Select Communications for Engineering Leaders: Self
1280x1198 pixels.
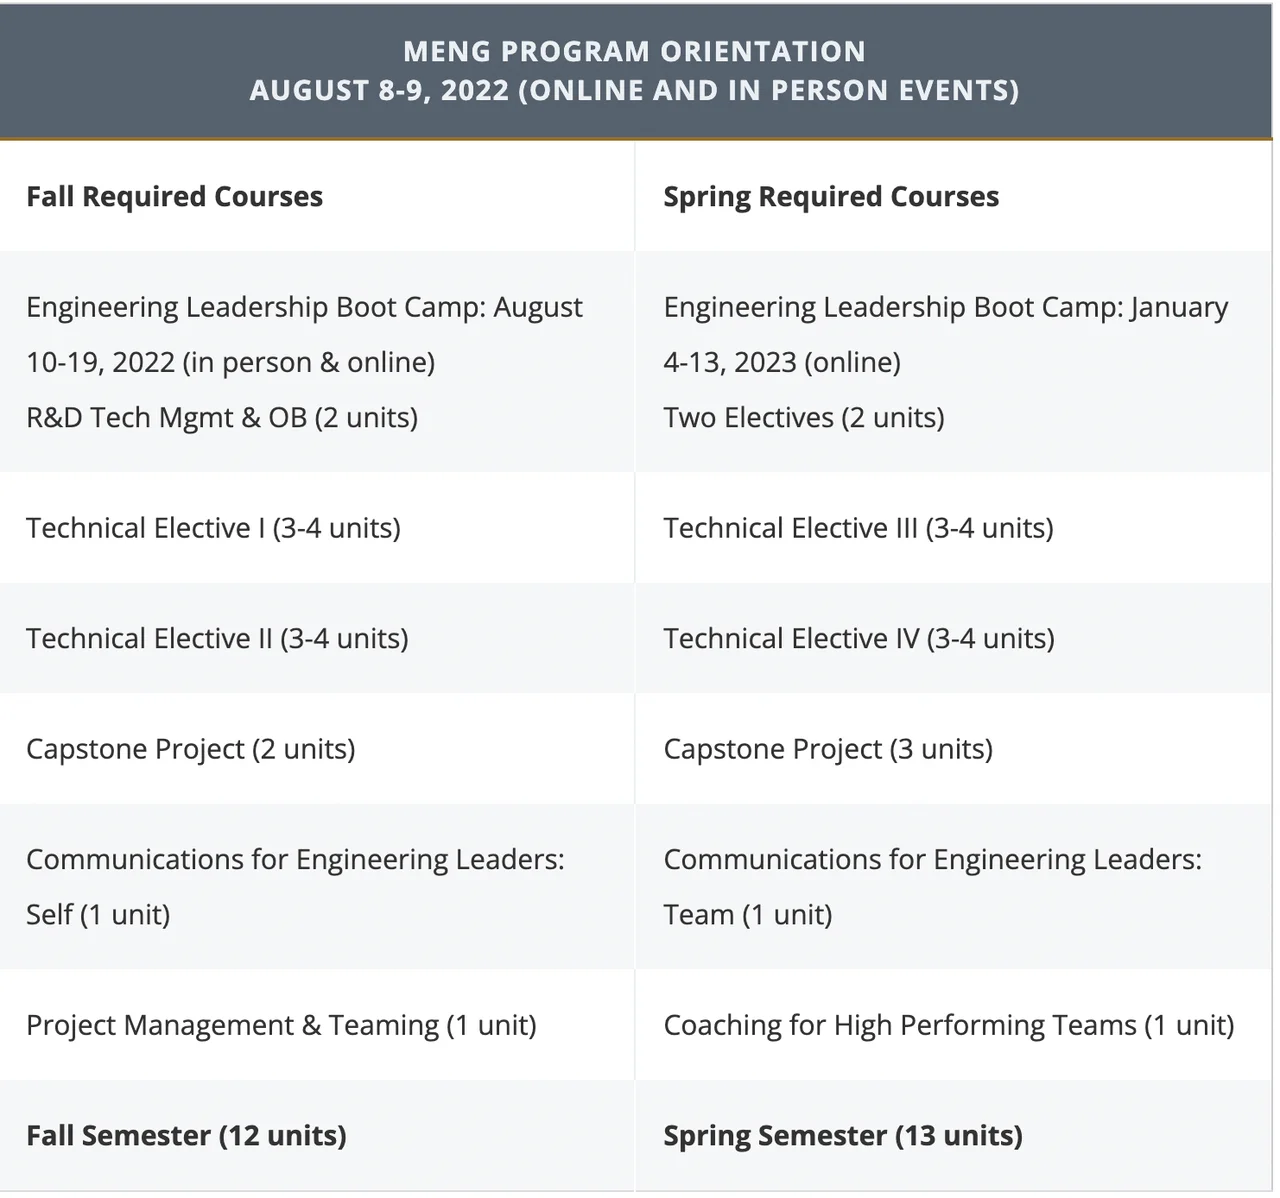295,886
